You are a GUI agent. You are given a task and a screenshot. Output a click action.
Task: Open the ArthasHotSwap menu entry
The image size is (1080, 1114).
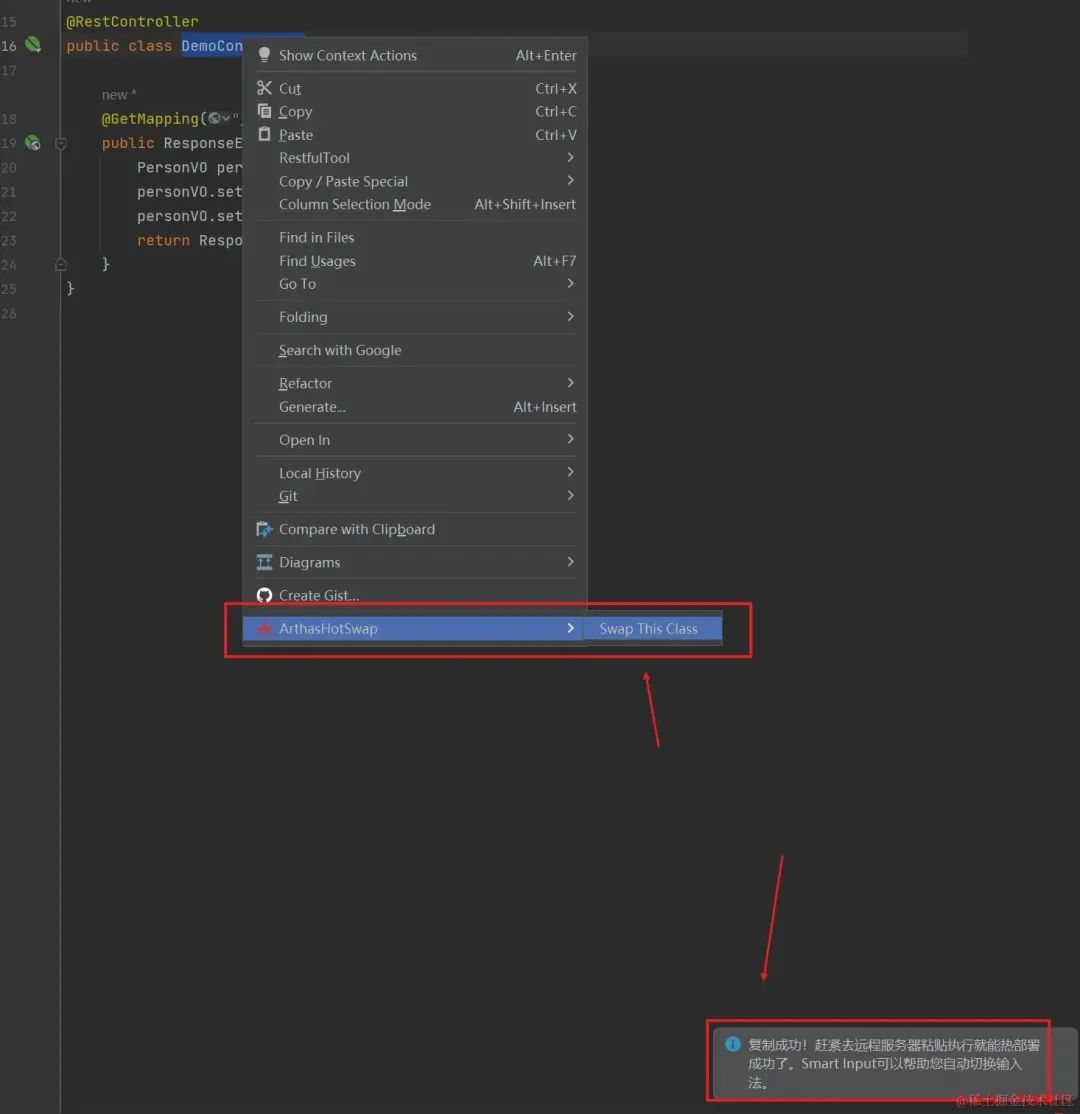tap(416, 629)
